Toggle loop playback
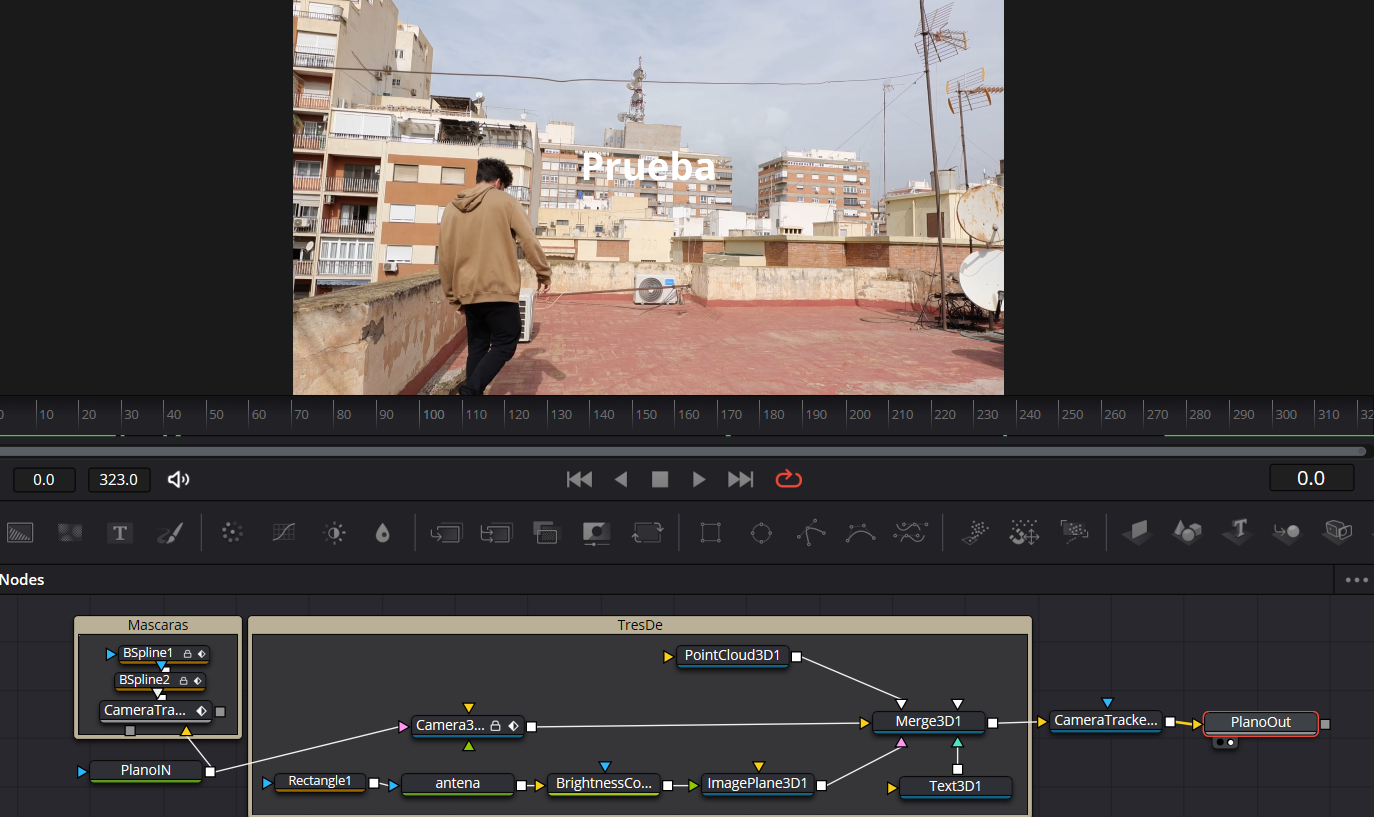 pyautogui.click(x=788, y=479)
